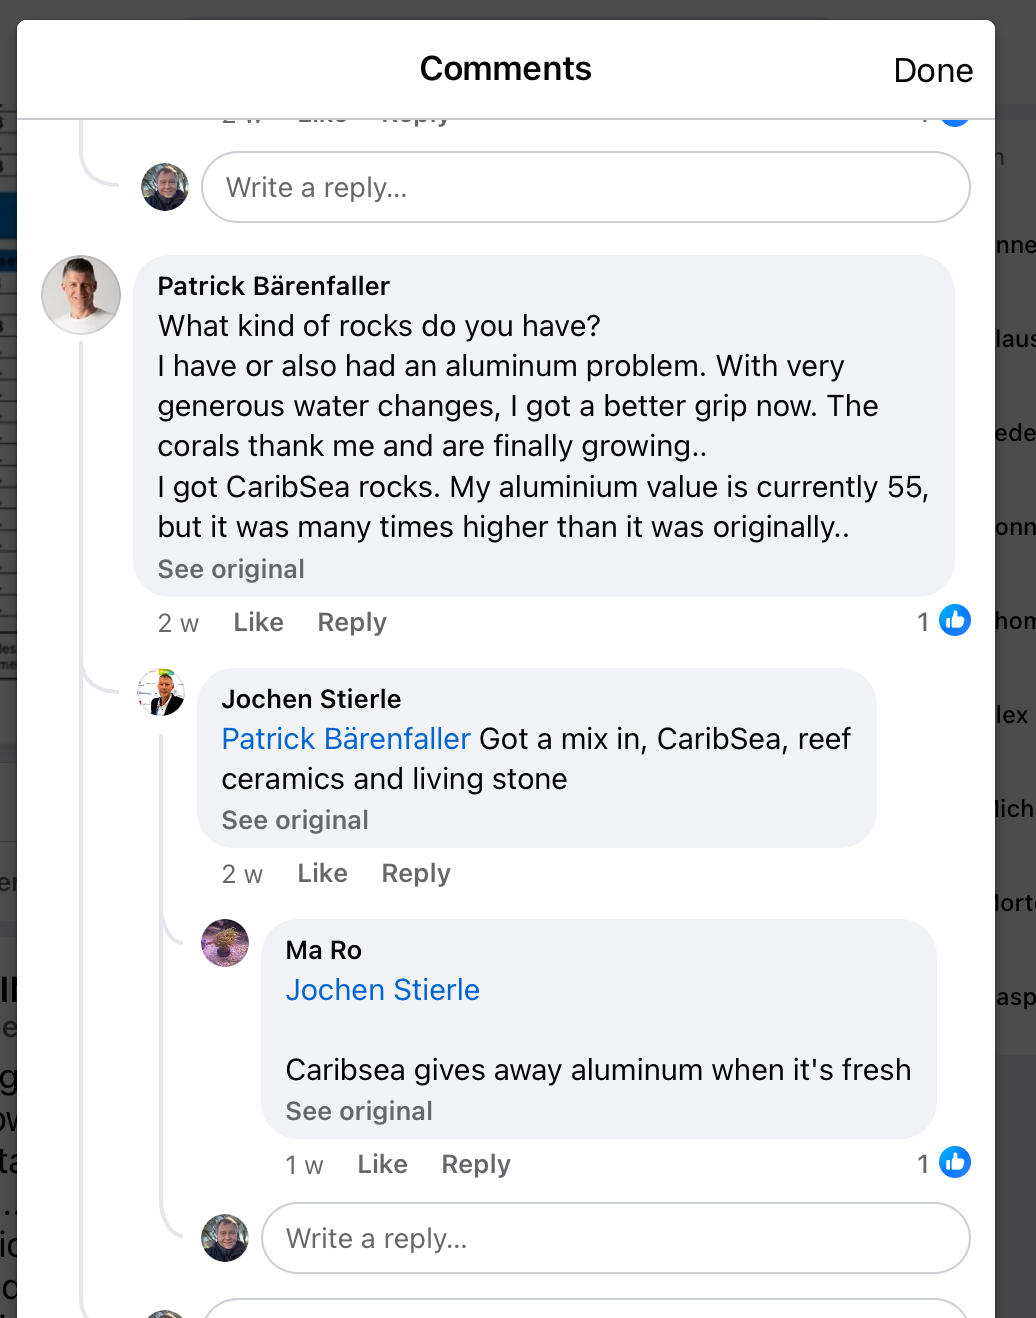This screenshot has height=1318, width=1036.
Task: Click your avatar beside the top reply field
Action: (x=165, y=187)
